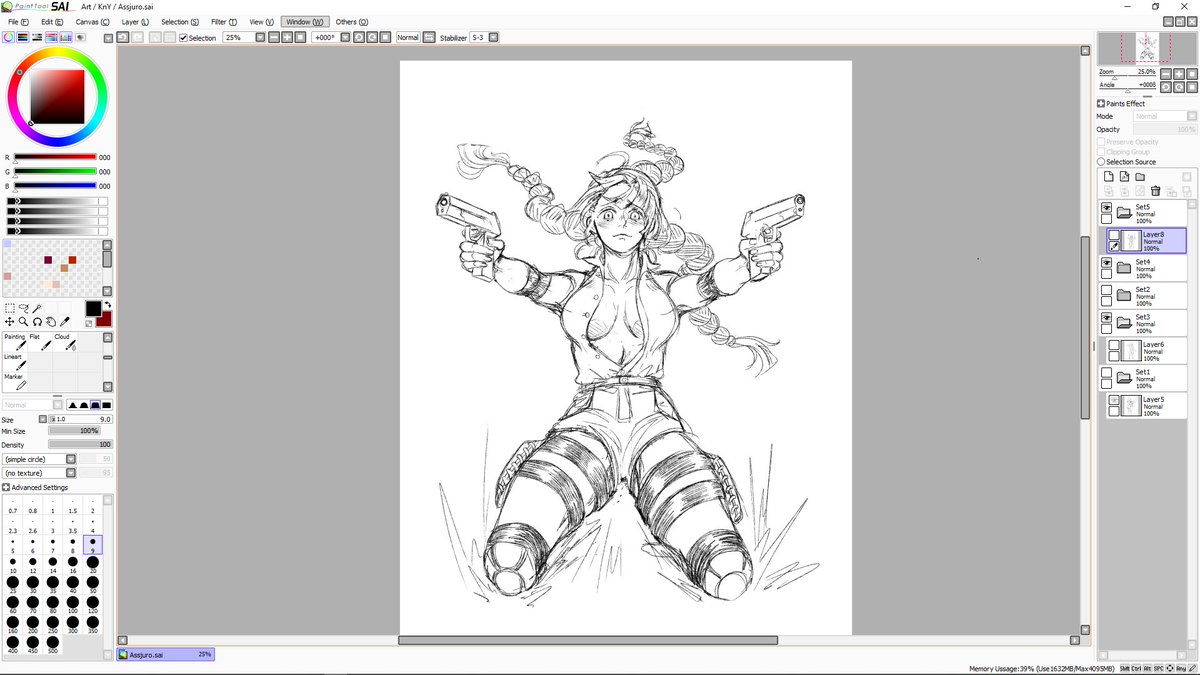Swap foreground and background colors
This screenshot has height=675, width=1200.
[107, 305]
